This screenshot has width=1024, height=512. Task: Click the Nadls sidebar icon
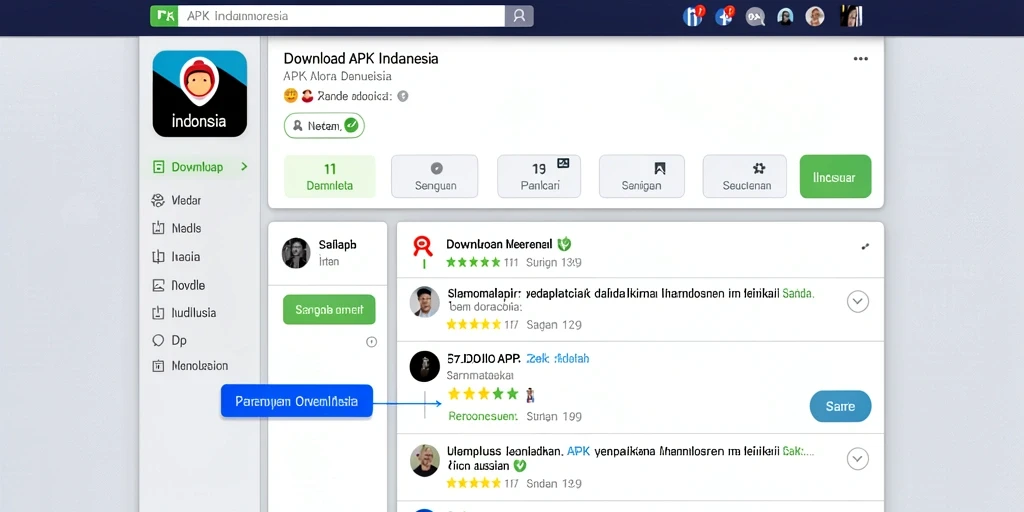point(158,228)
